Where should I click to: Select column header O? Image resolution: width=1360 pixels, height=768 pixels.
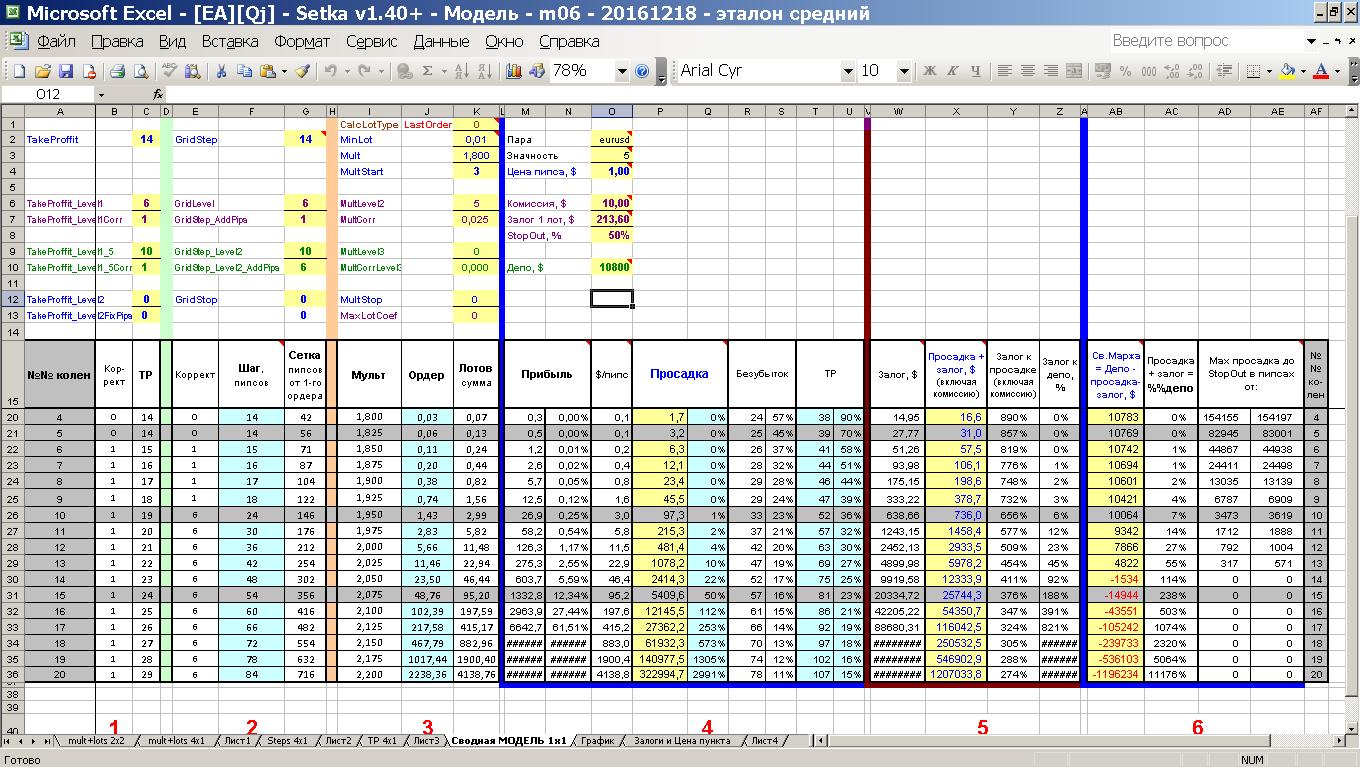612,111
